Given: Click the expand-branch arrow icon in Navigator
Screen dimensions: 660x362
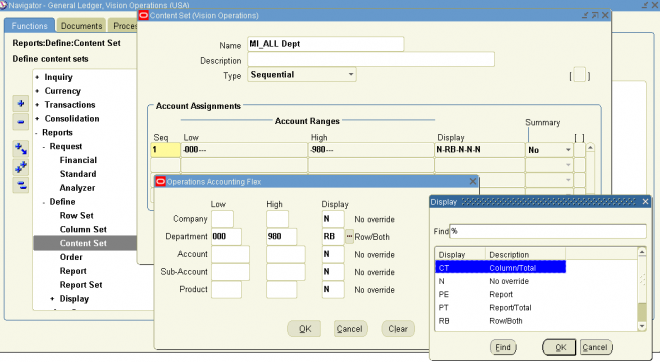Looking at the screenshot, I should (x=21, y=149).
